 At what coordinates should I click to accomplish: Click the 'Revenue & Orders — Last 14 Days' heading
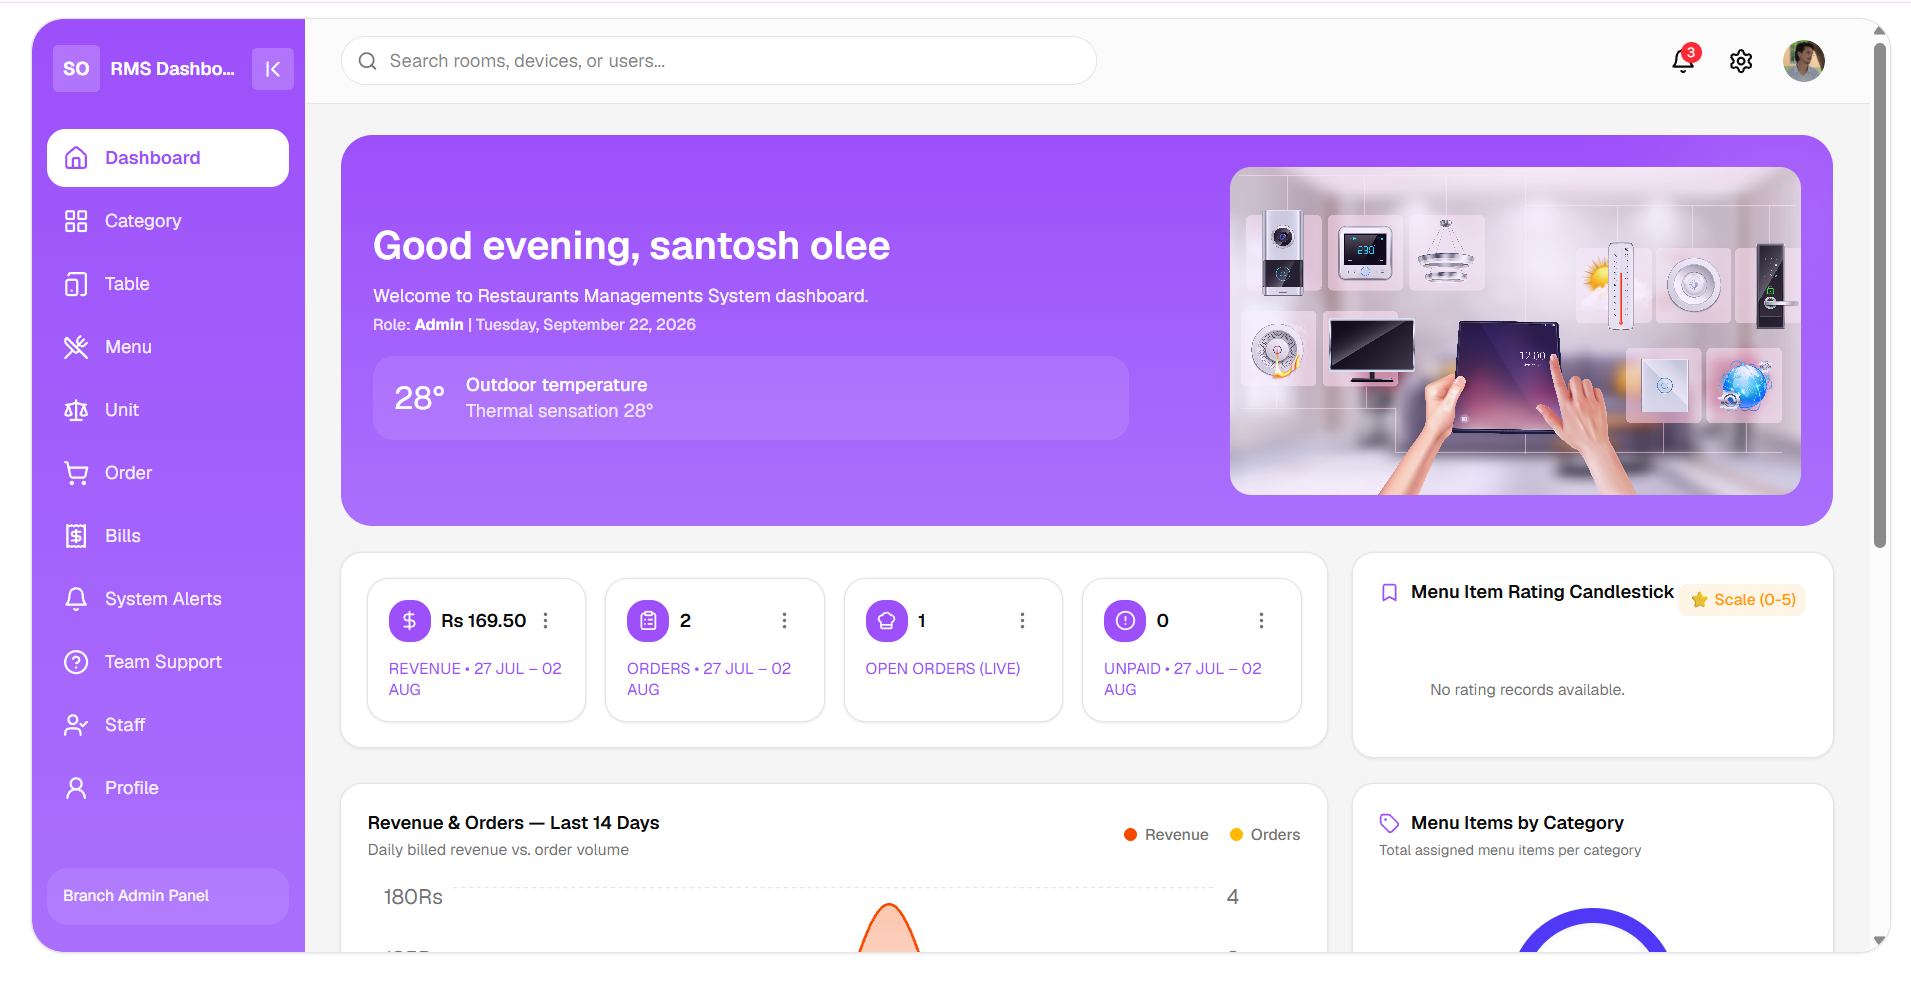pos(513,823)
